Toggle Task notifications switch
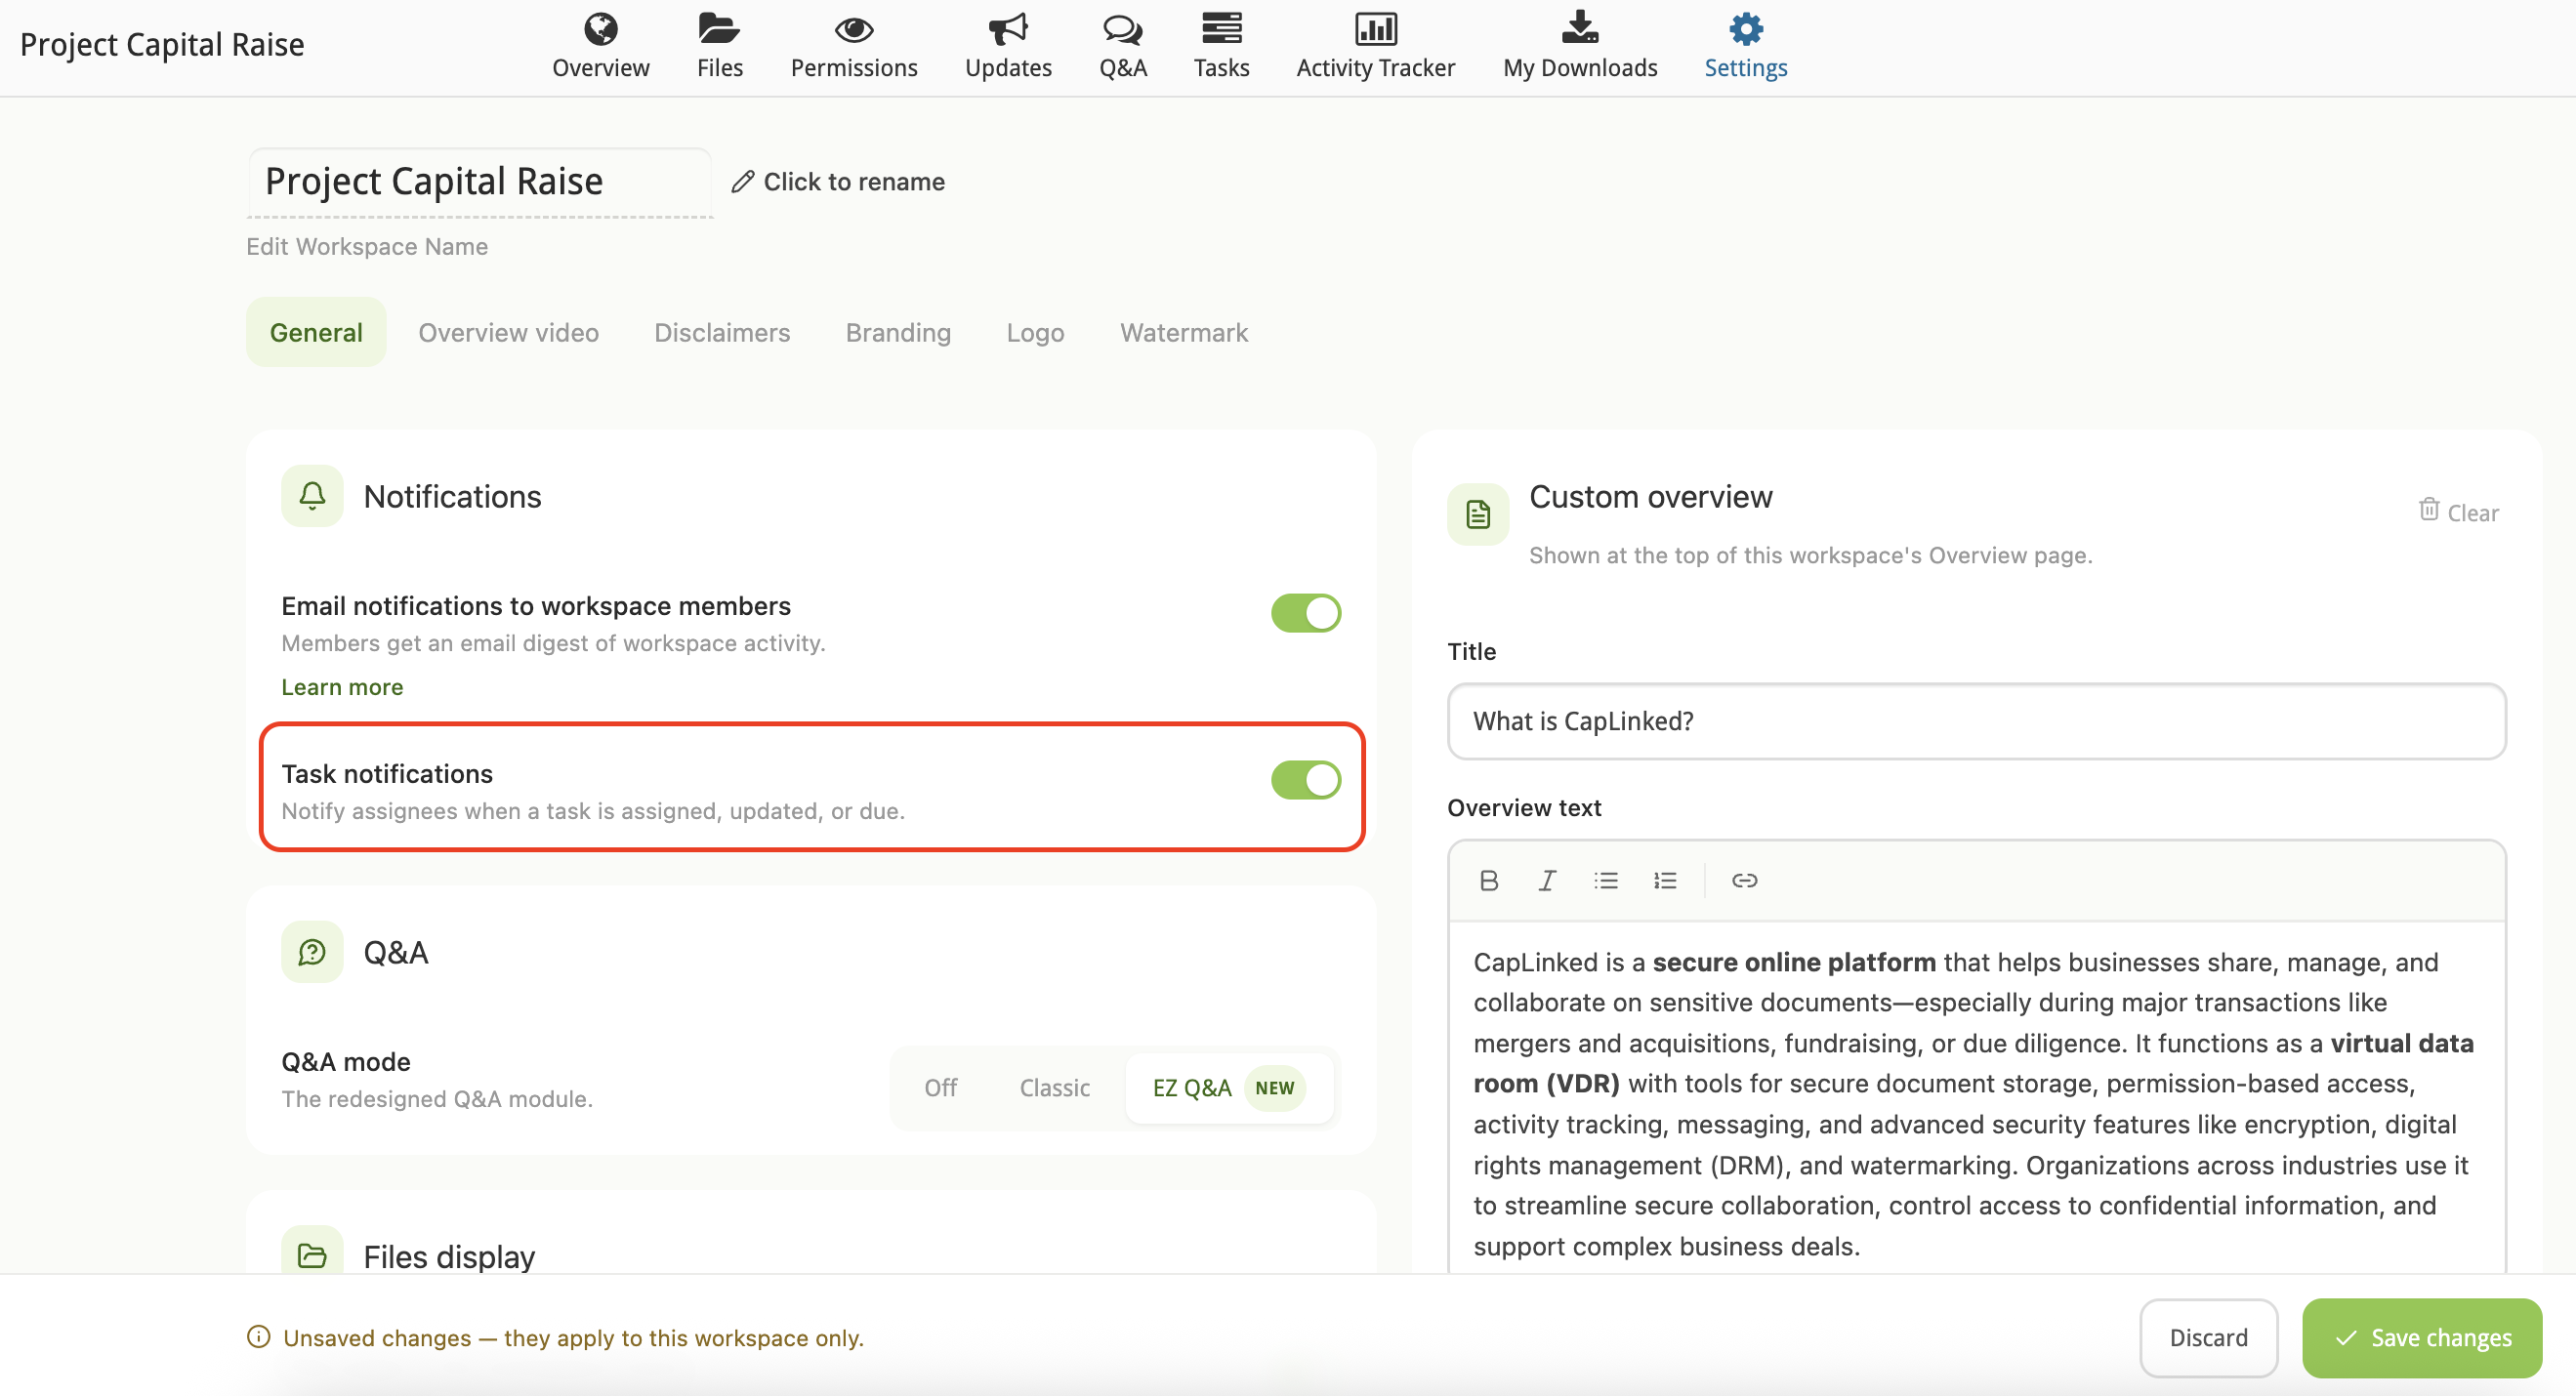Screen dimensions: 2576x1396 [1306, 780]
